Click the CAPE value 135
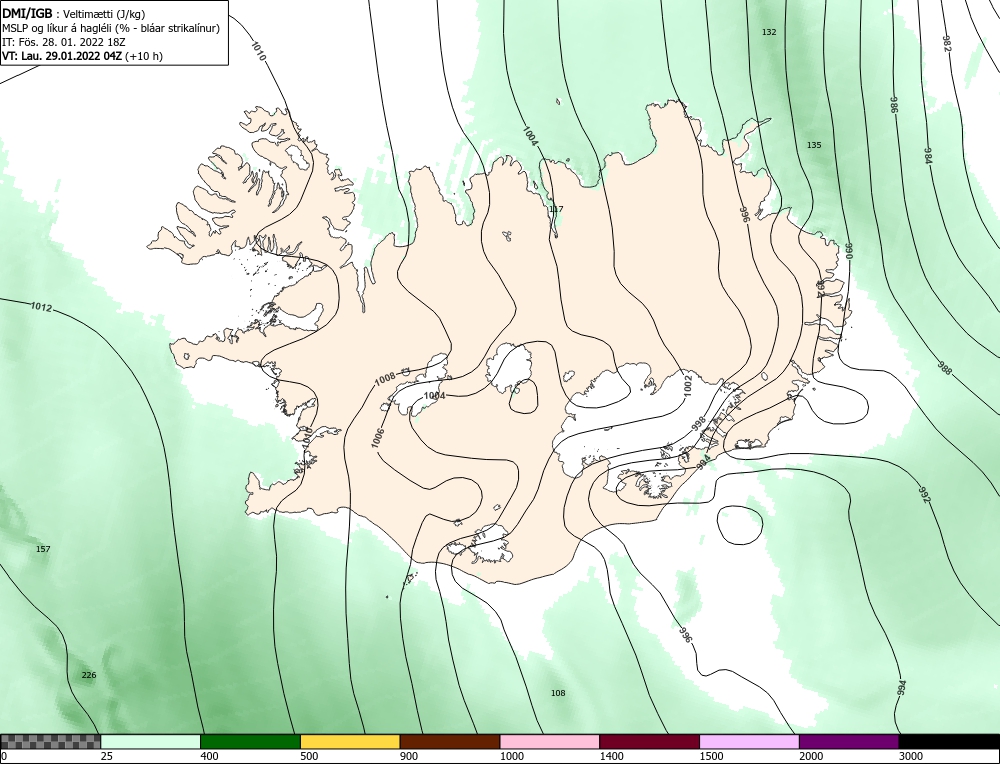The image size is (1000, 764). pos(814,145)
